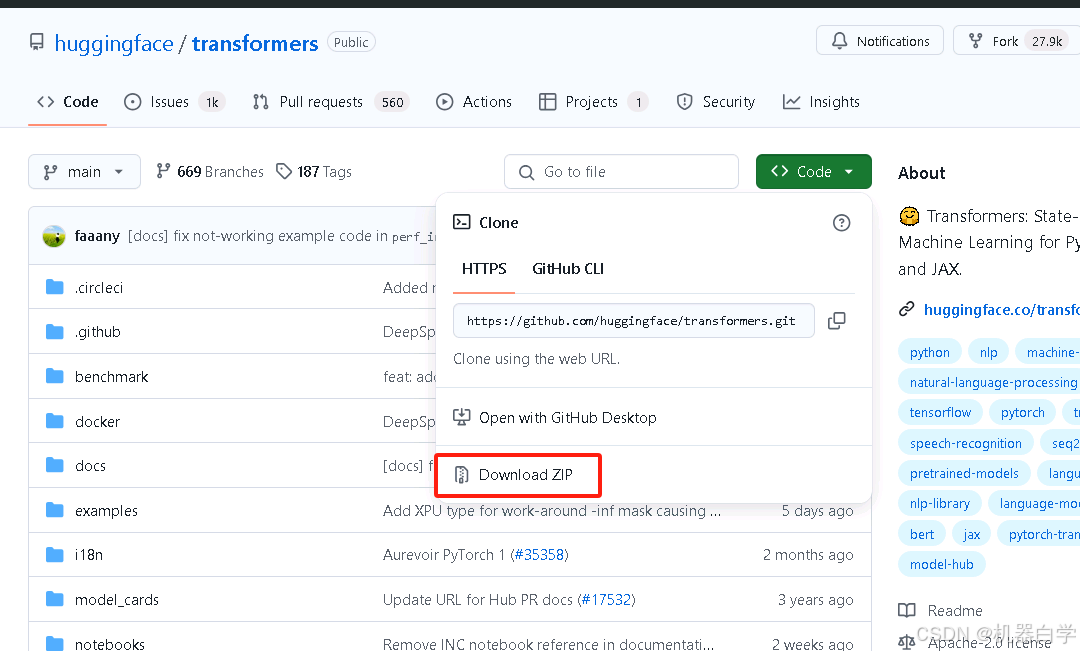
Task: Click the .circleci folder icon
Action: point(54,287)
